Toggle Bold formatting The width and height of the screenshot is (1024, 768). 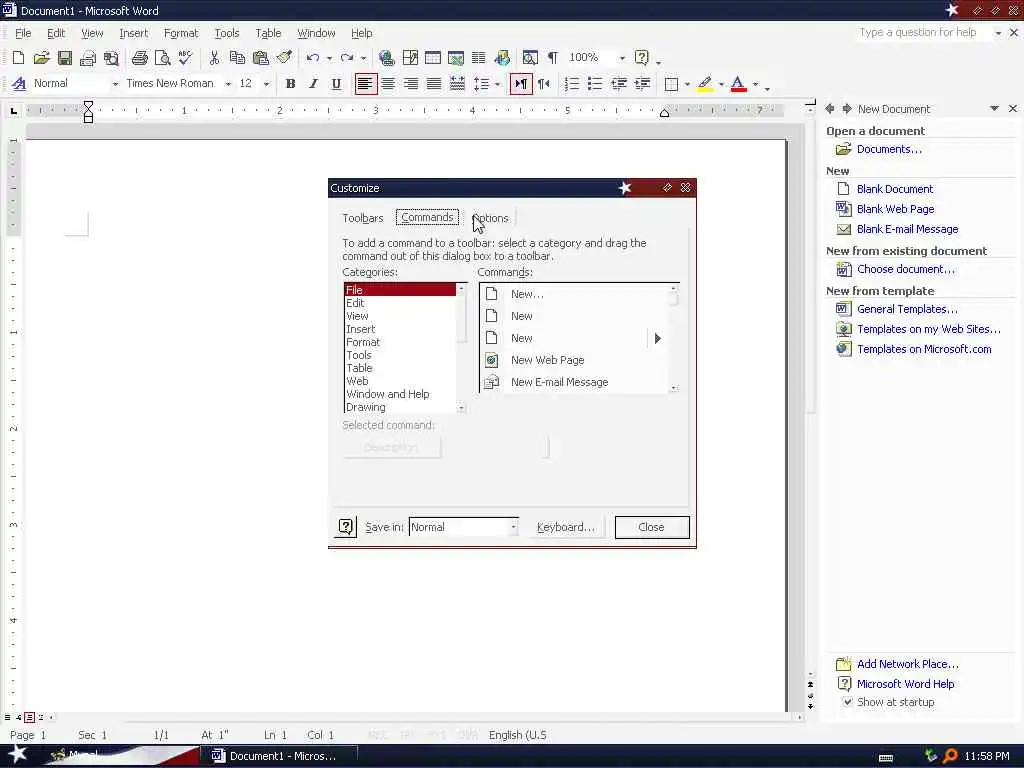point(291,84)
